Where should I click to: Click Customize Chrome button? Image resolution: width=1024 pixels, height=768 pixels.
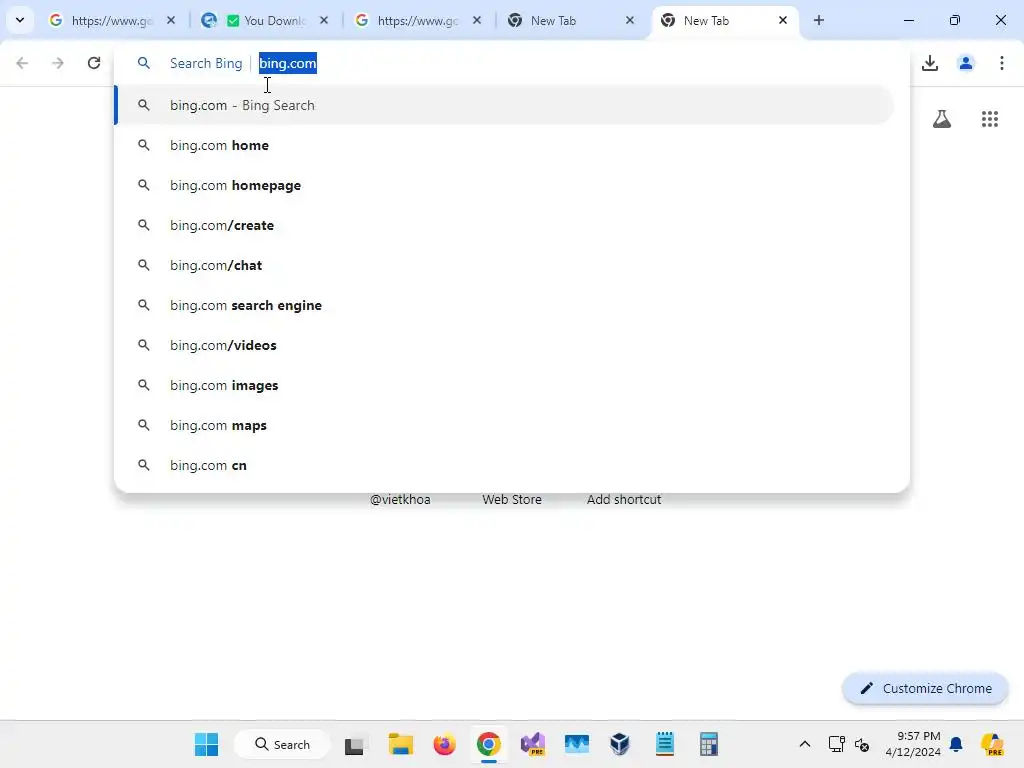[x=925, y=688]
